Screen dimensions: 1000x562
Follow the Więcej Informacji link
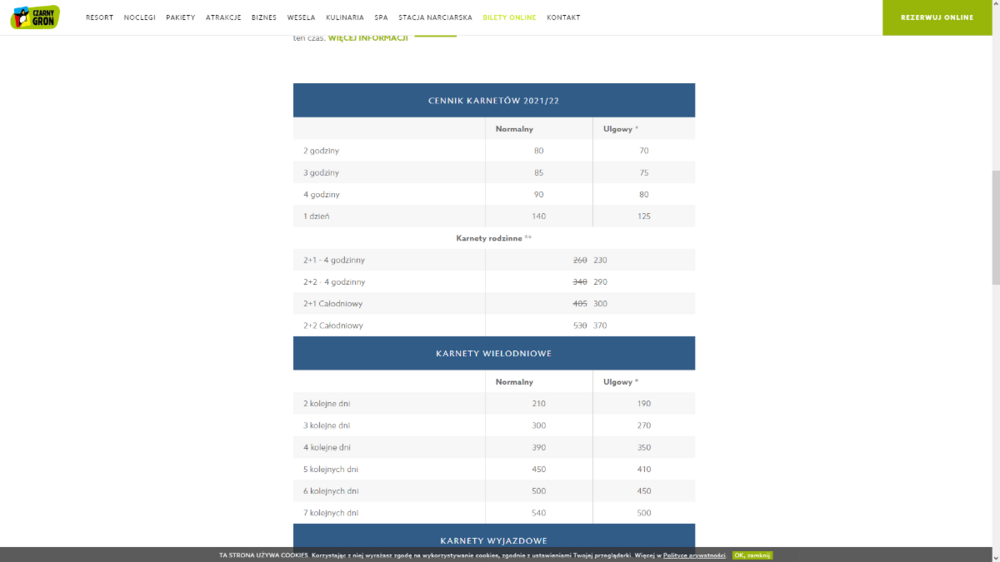click(x=368, y=38)
